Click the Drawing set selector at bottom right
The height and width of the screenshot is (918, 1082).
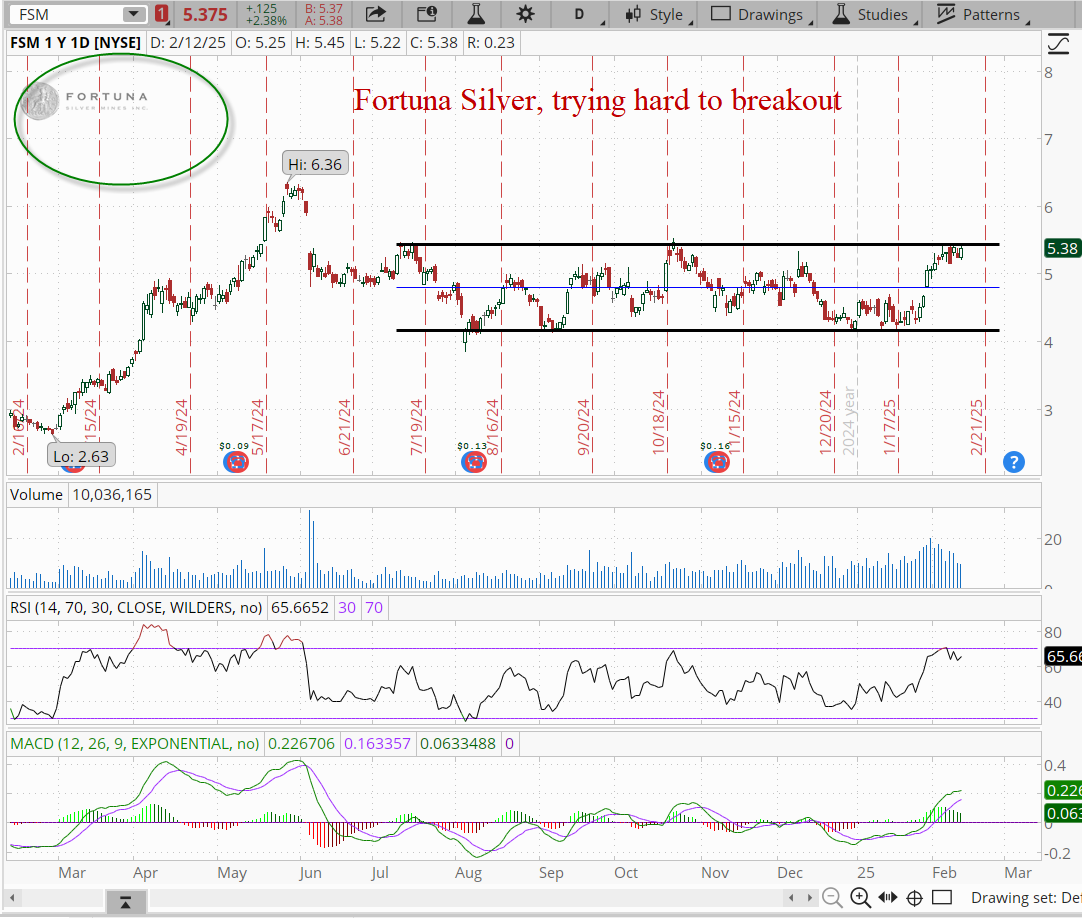click(1025, 897)
